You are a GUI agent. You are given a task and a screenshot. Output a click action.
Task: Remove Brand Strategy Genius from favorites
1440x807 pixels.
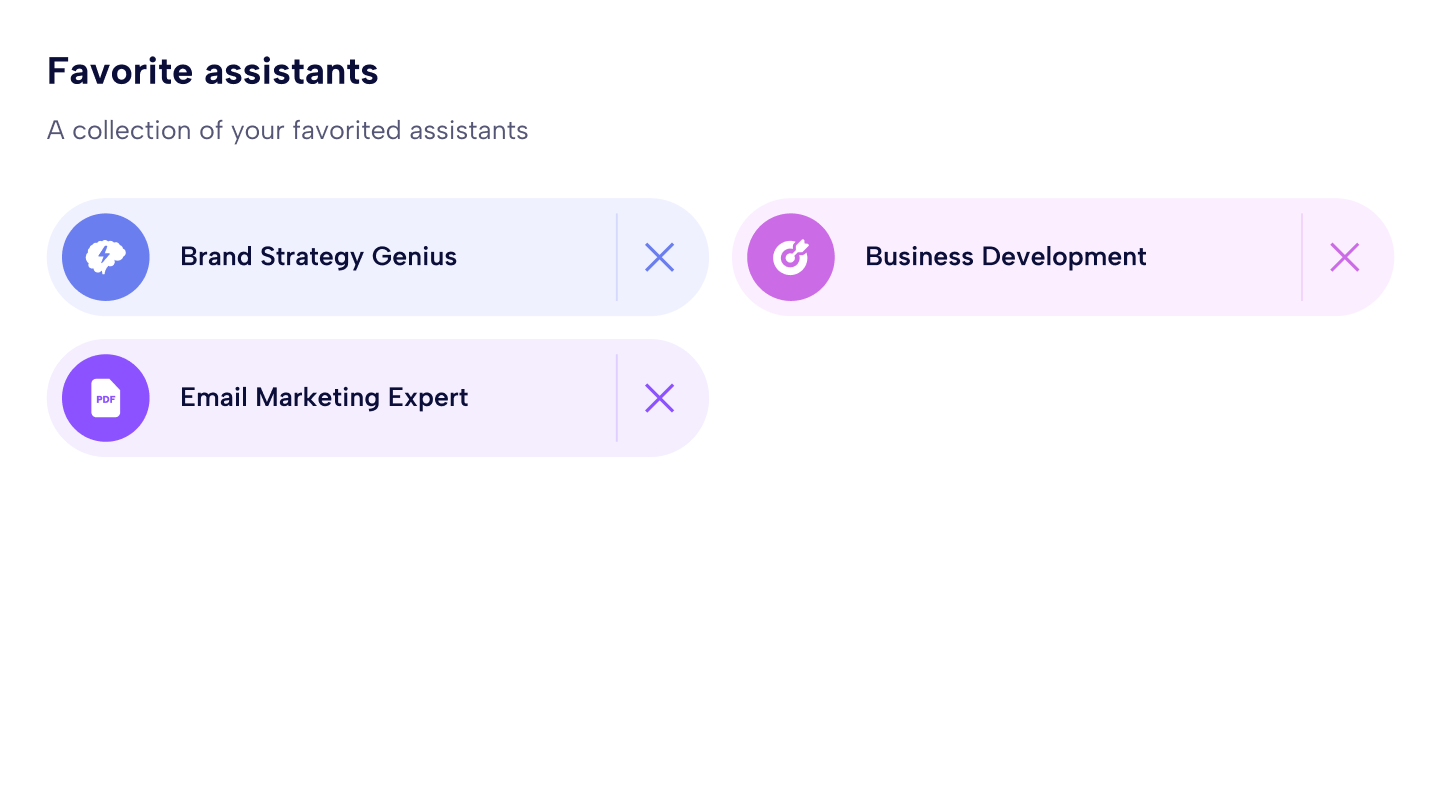[x=660, y=257]
